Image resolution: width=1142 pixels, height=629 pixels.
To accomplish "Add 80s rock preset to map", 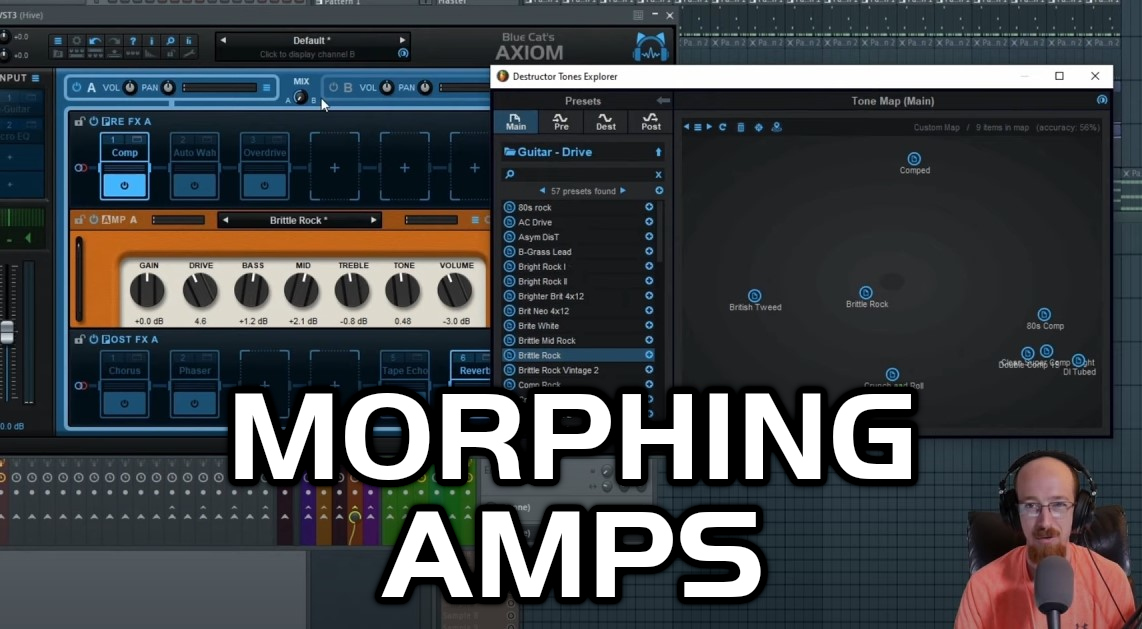I will click(x=649, y=207).
